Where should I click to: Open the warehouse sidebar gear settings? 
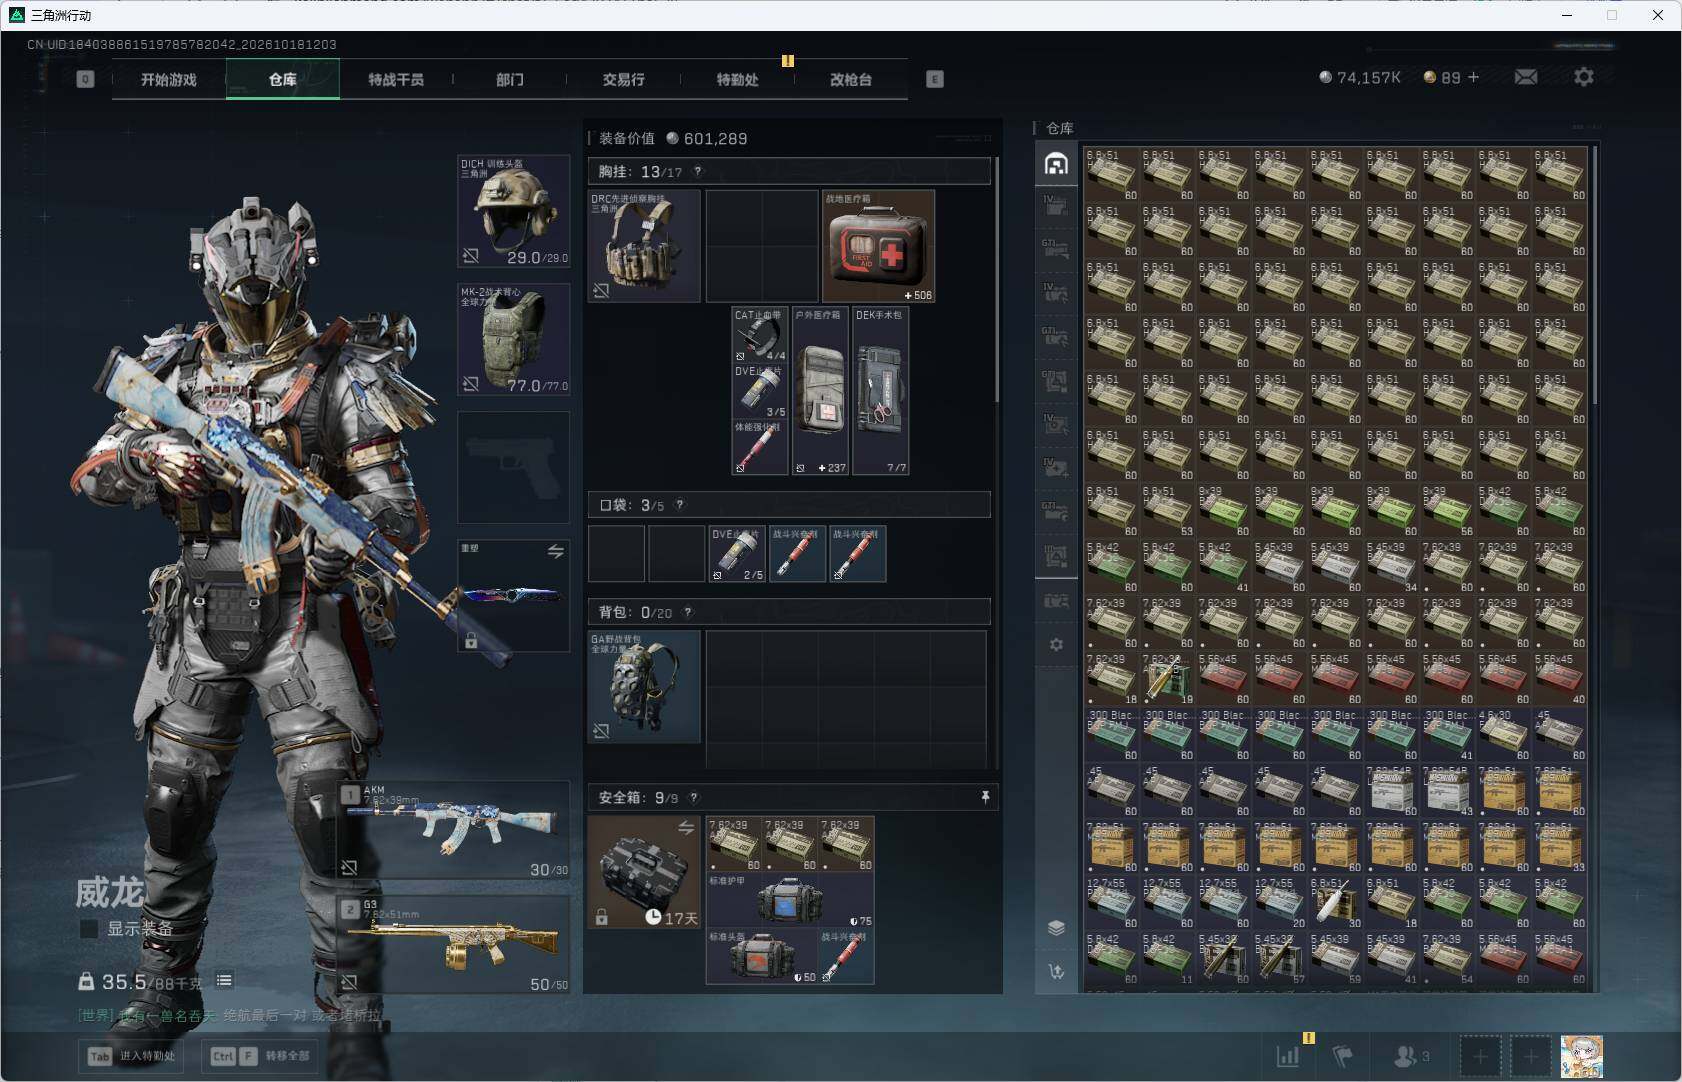click(1056, 645)
